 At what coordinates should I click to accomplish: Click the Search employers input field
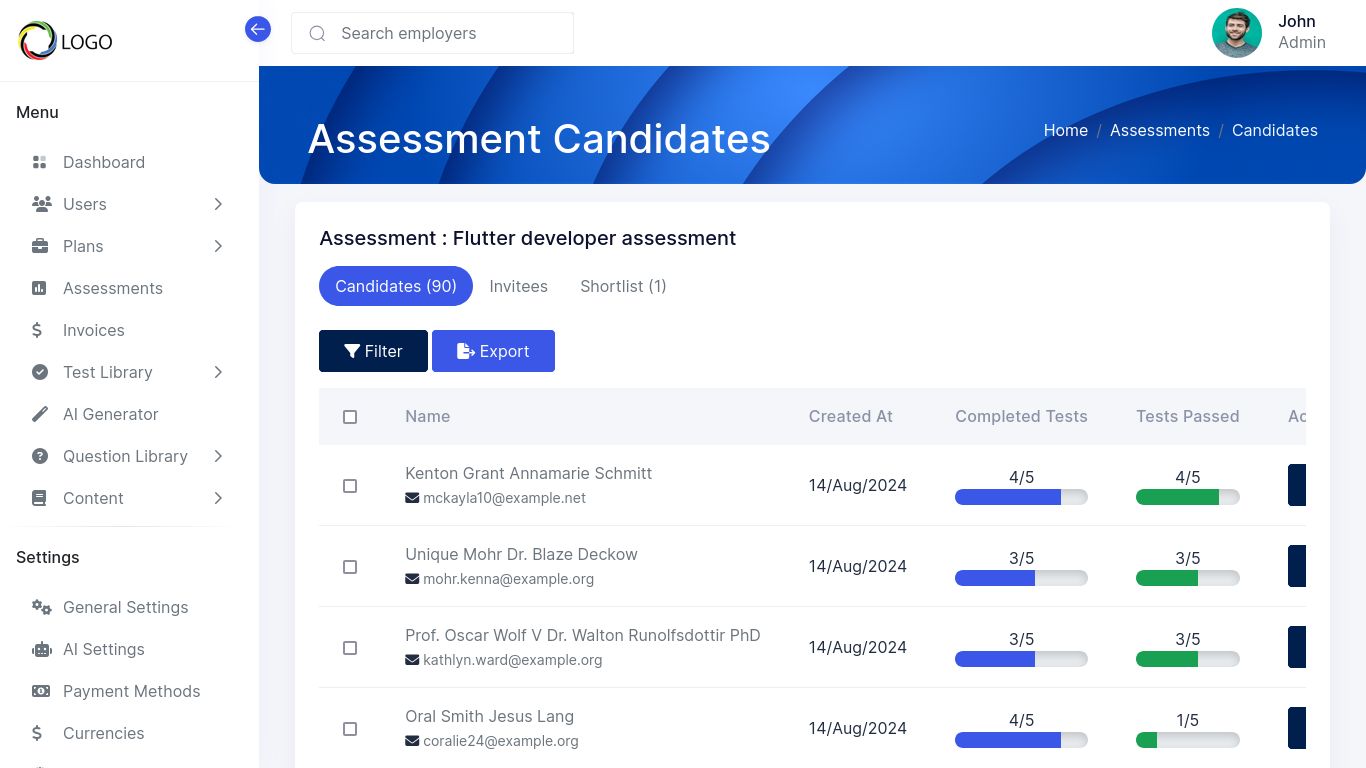click(x=440, y=33)
